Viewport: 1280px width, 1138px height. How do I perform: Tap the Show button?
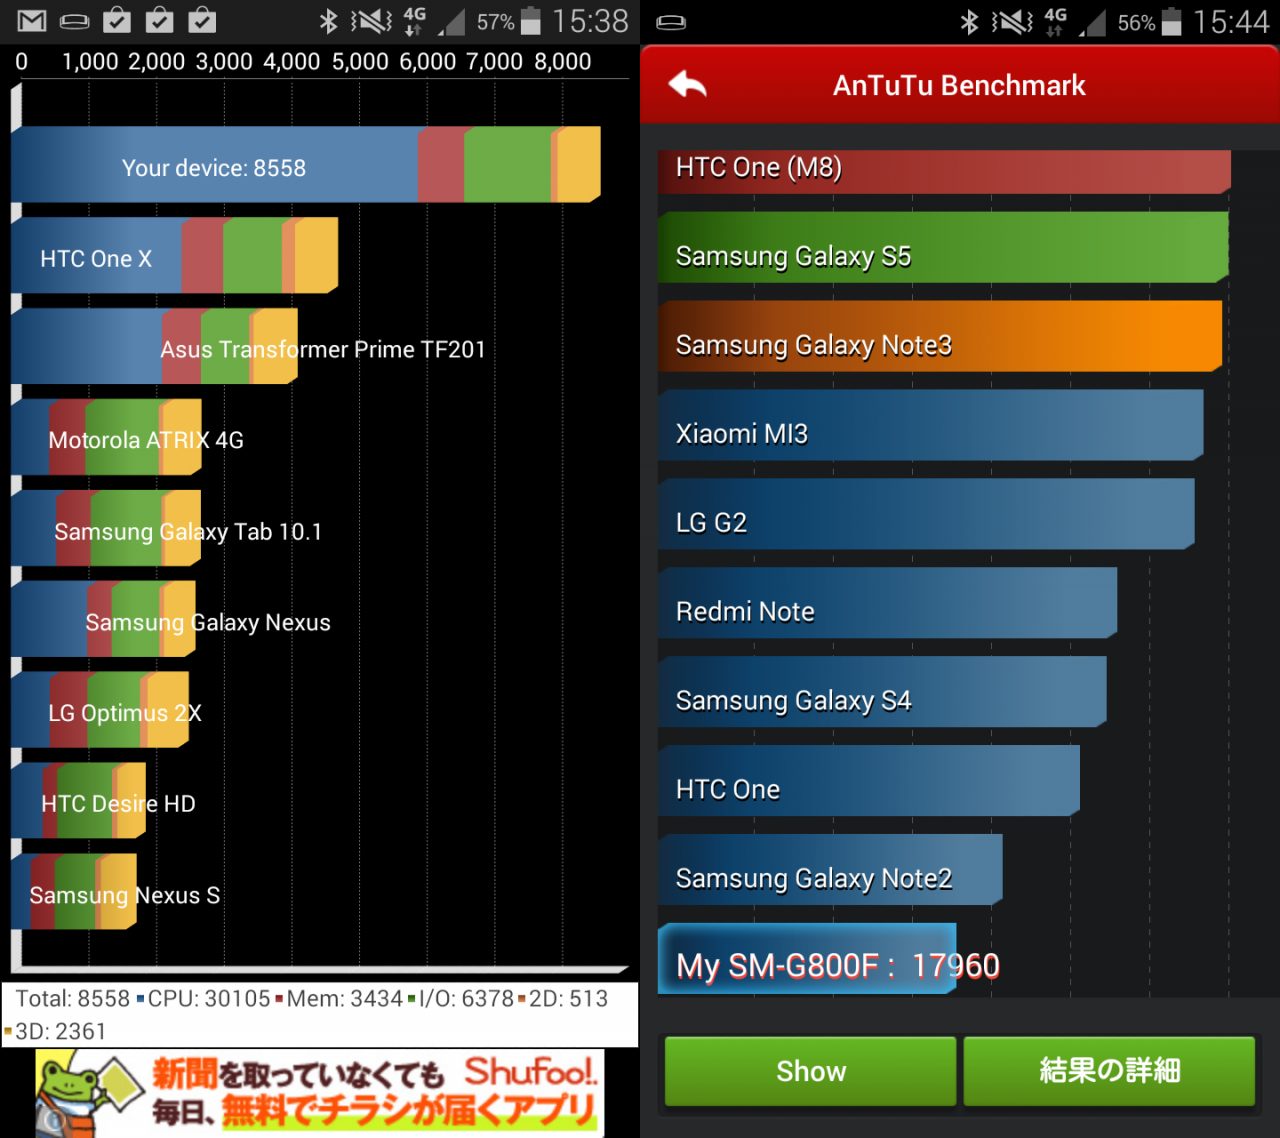[811, 1071]
